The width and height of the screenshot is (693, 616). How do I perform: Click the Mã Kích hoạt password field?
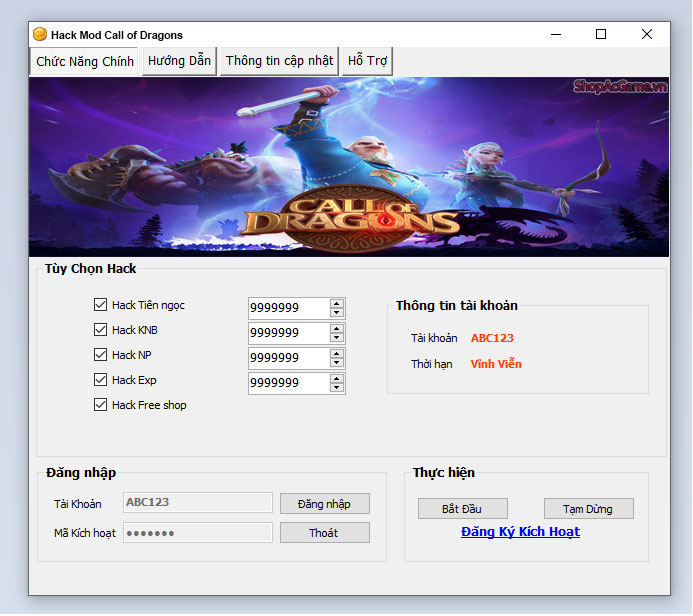(x=198, y=533)
